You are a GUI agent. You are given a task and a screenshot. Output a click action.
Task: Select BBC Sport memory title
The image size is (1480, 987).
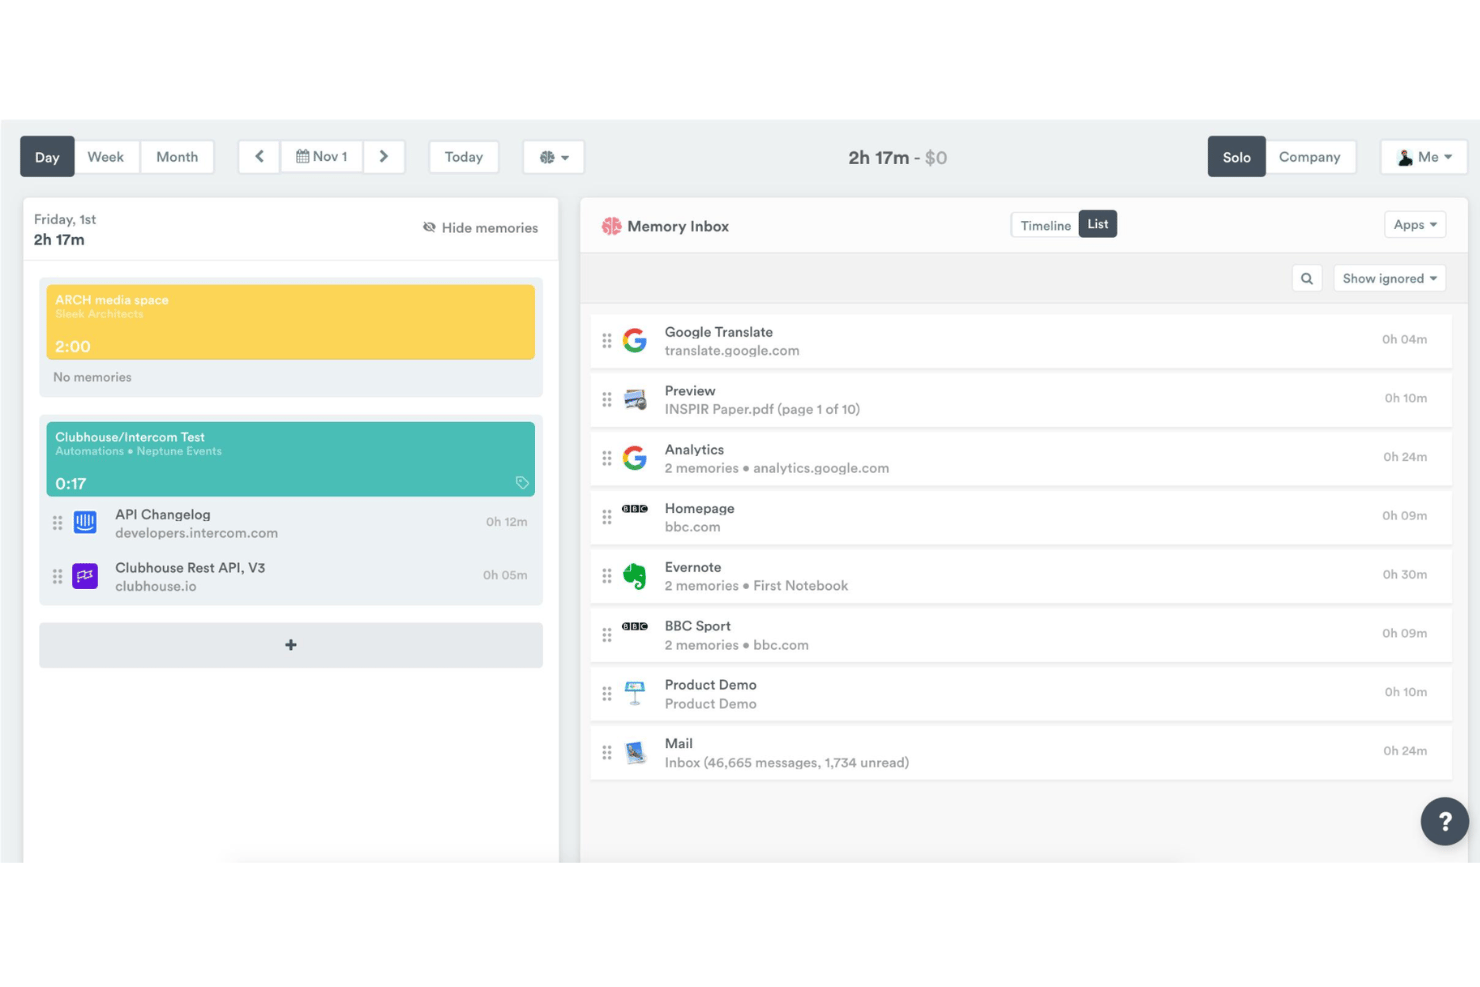(x=698, y=626)
